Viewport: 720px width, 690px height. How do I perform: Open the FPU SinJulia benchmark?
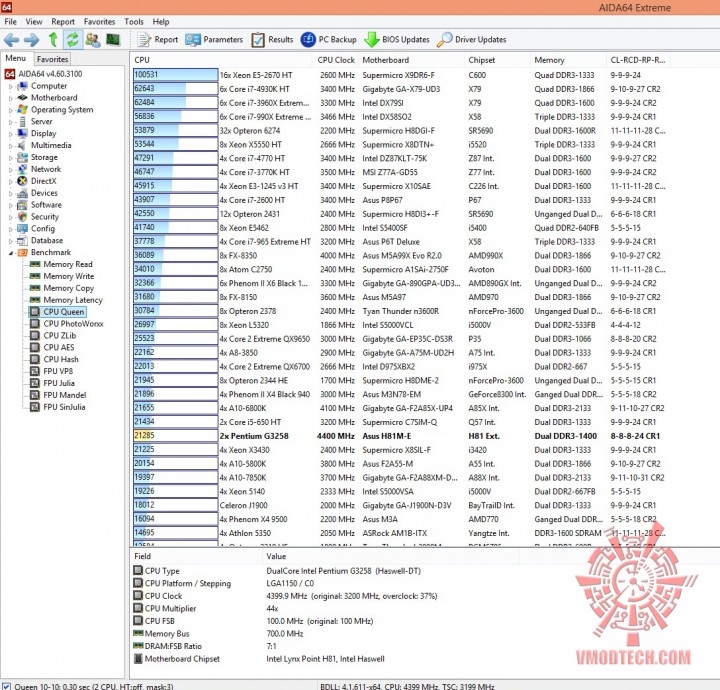click(64, 407)
